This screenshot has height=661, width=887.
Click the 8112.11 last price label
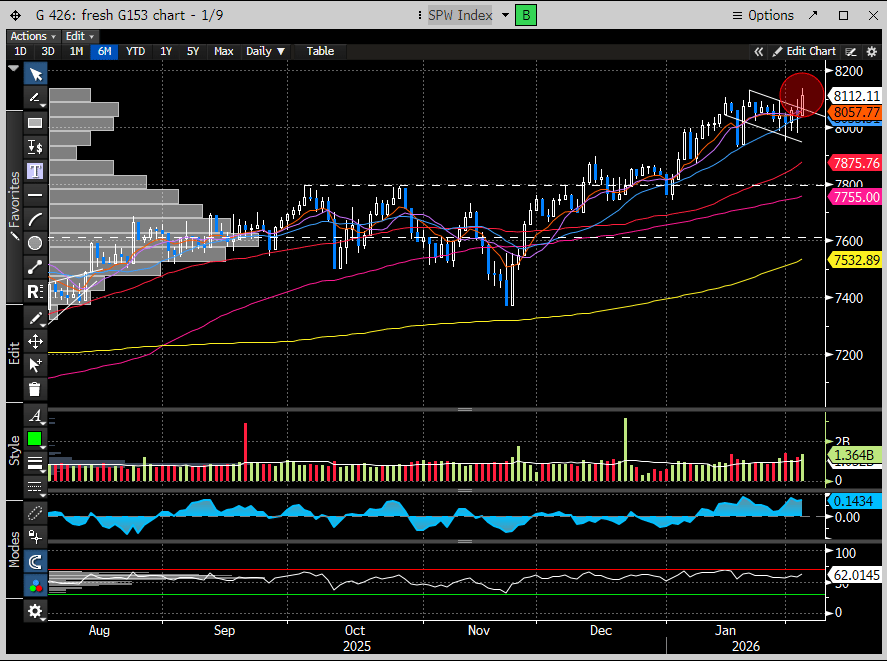point(856,96)
